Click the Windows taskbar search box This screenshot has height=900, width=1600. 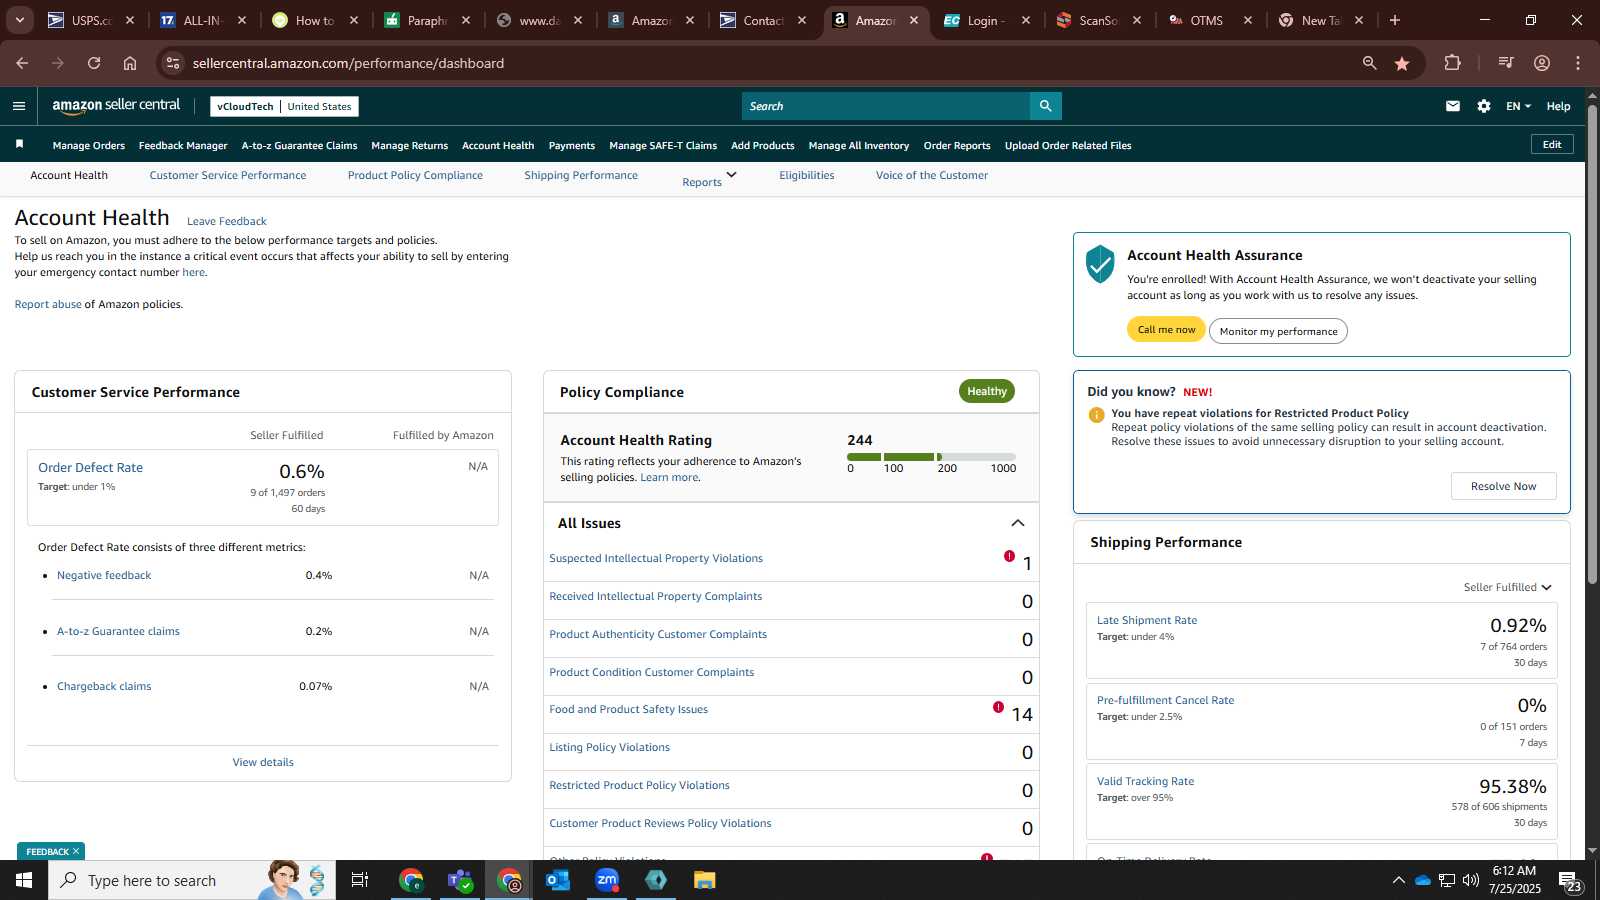[x=192, y=880]
